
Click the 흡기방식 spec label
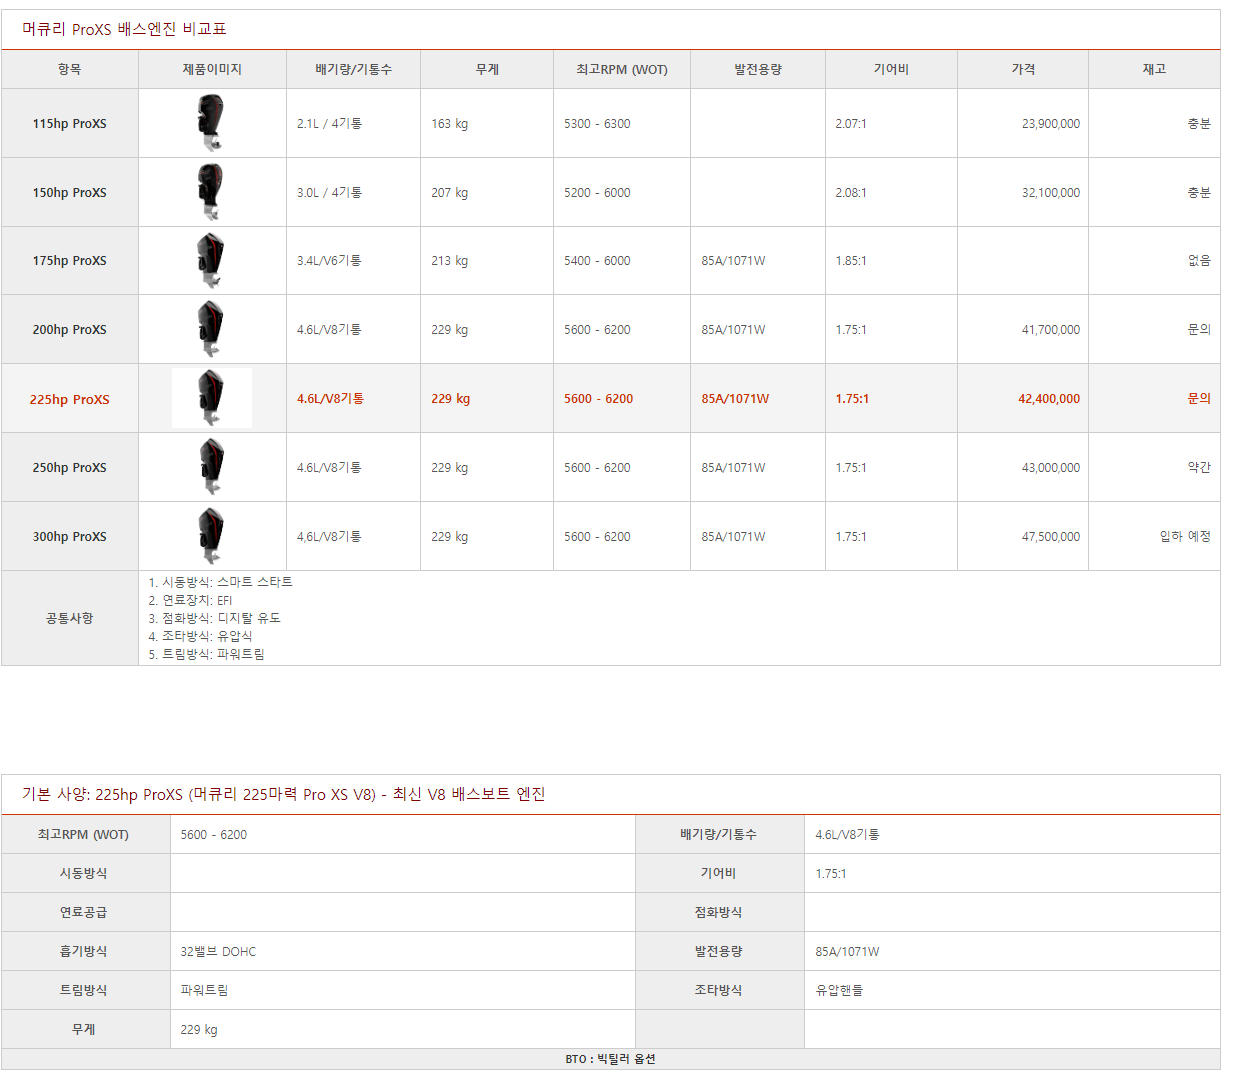(x=83, y=952)
